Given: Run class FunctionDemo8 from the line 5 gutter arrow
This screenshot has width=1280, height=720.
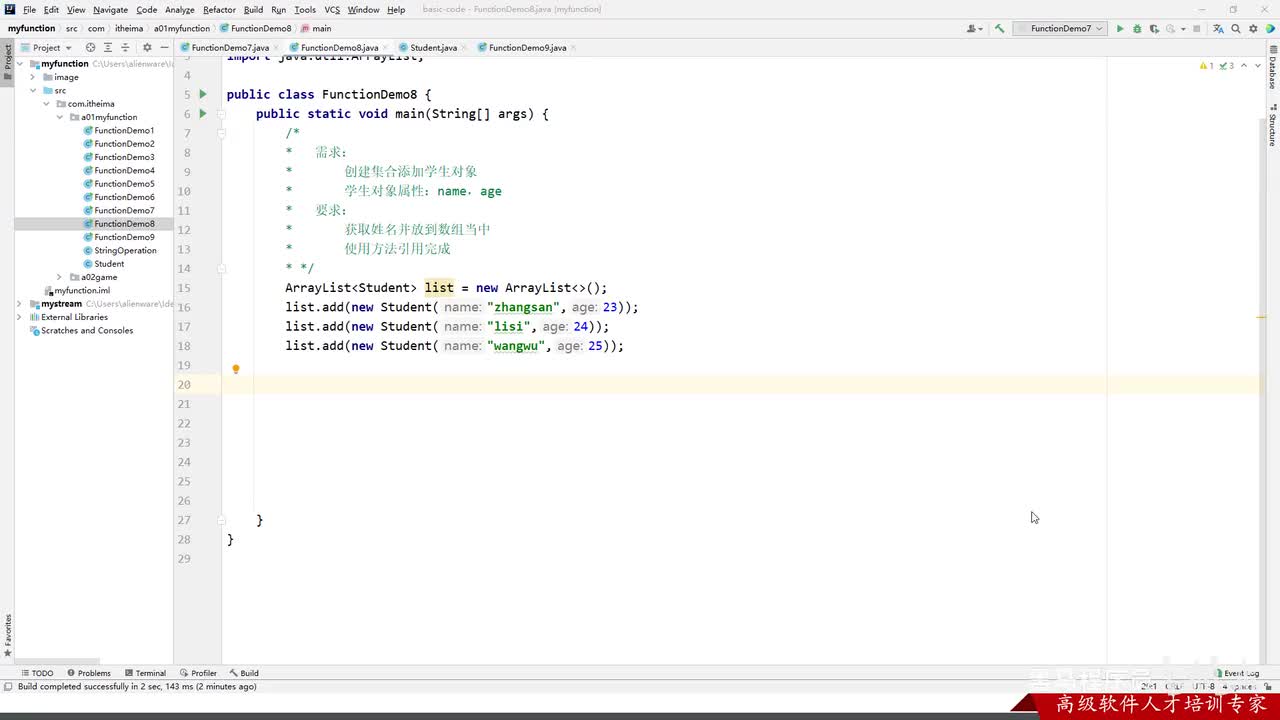Looking at the screenshot, I should coord(202,95).
